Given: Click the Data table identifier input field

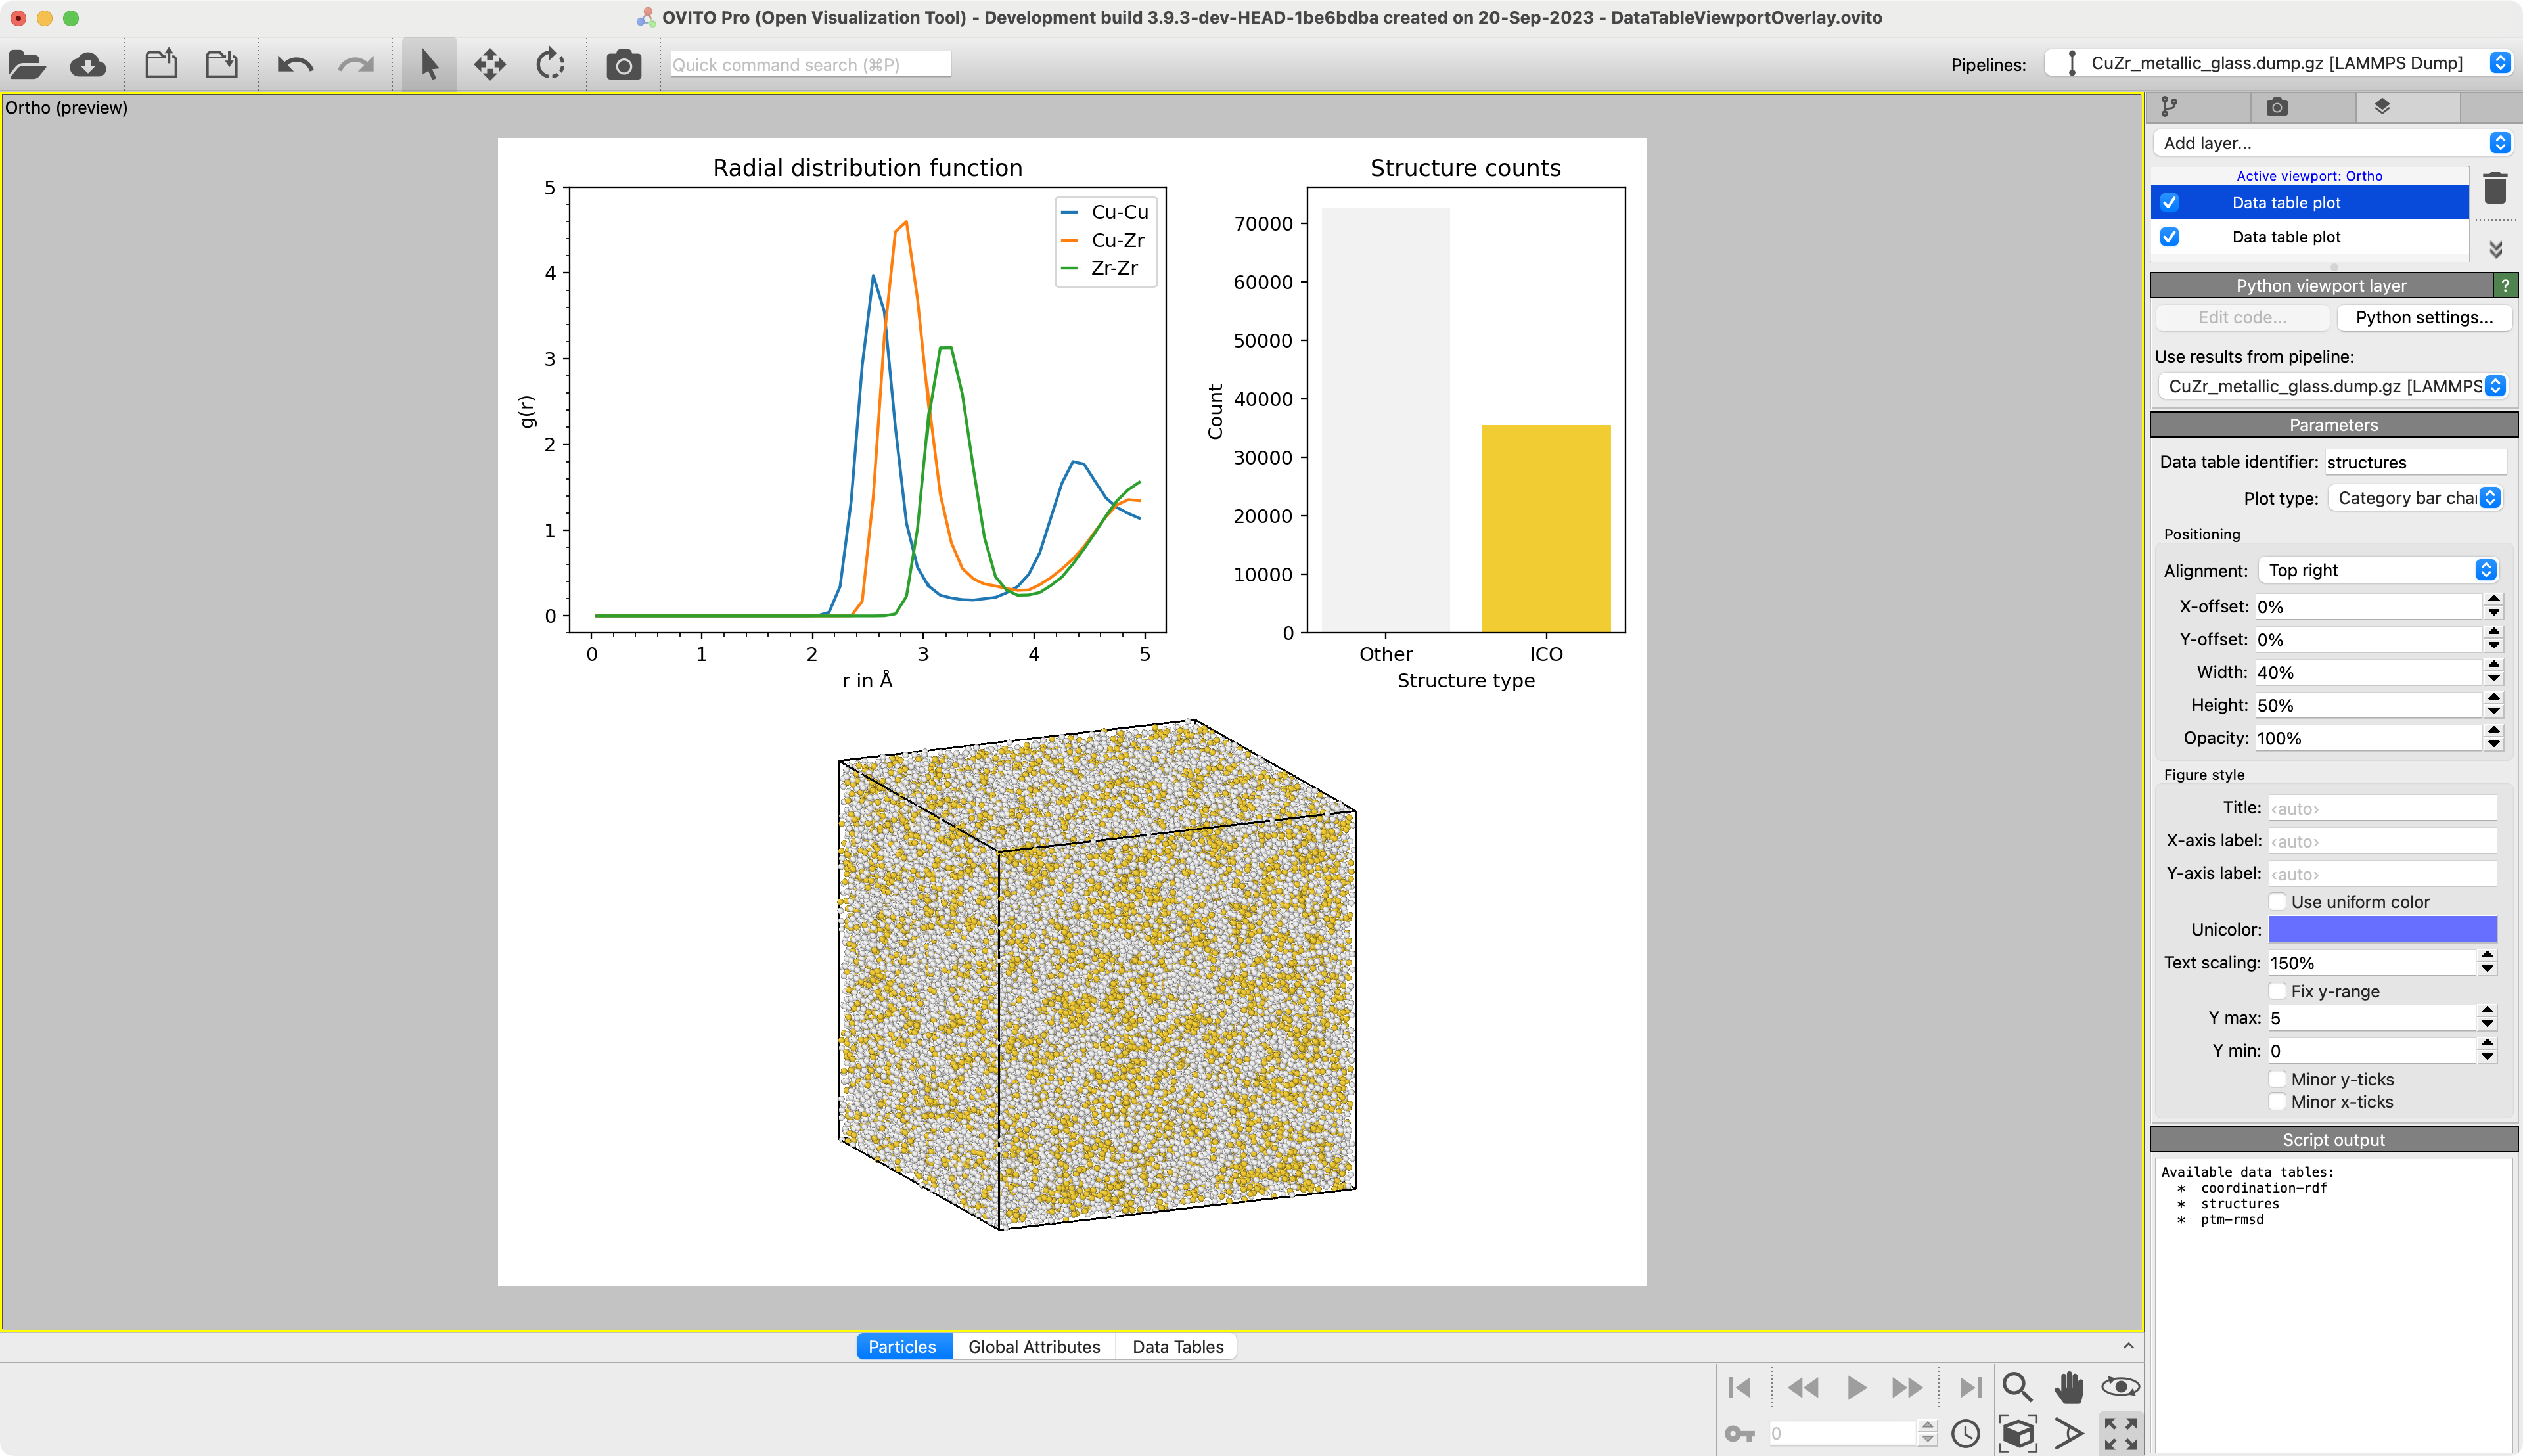Looking at the screenshot, I should (x=2414, y=462).
